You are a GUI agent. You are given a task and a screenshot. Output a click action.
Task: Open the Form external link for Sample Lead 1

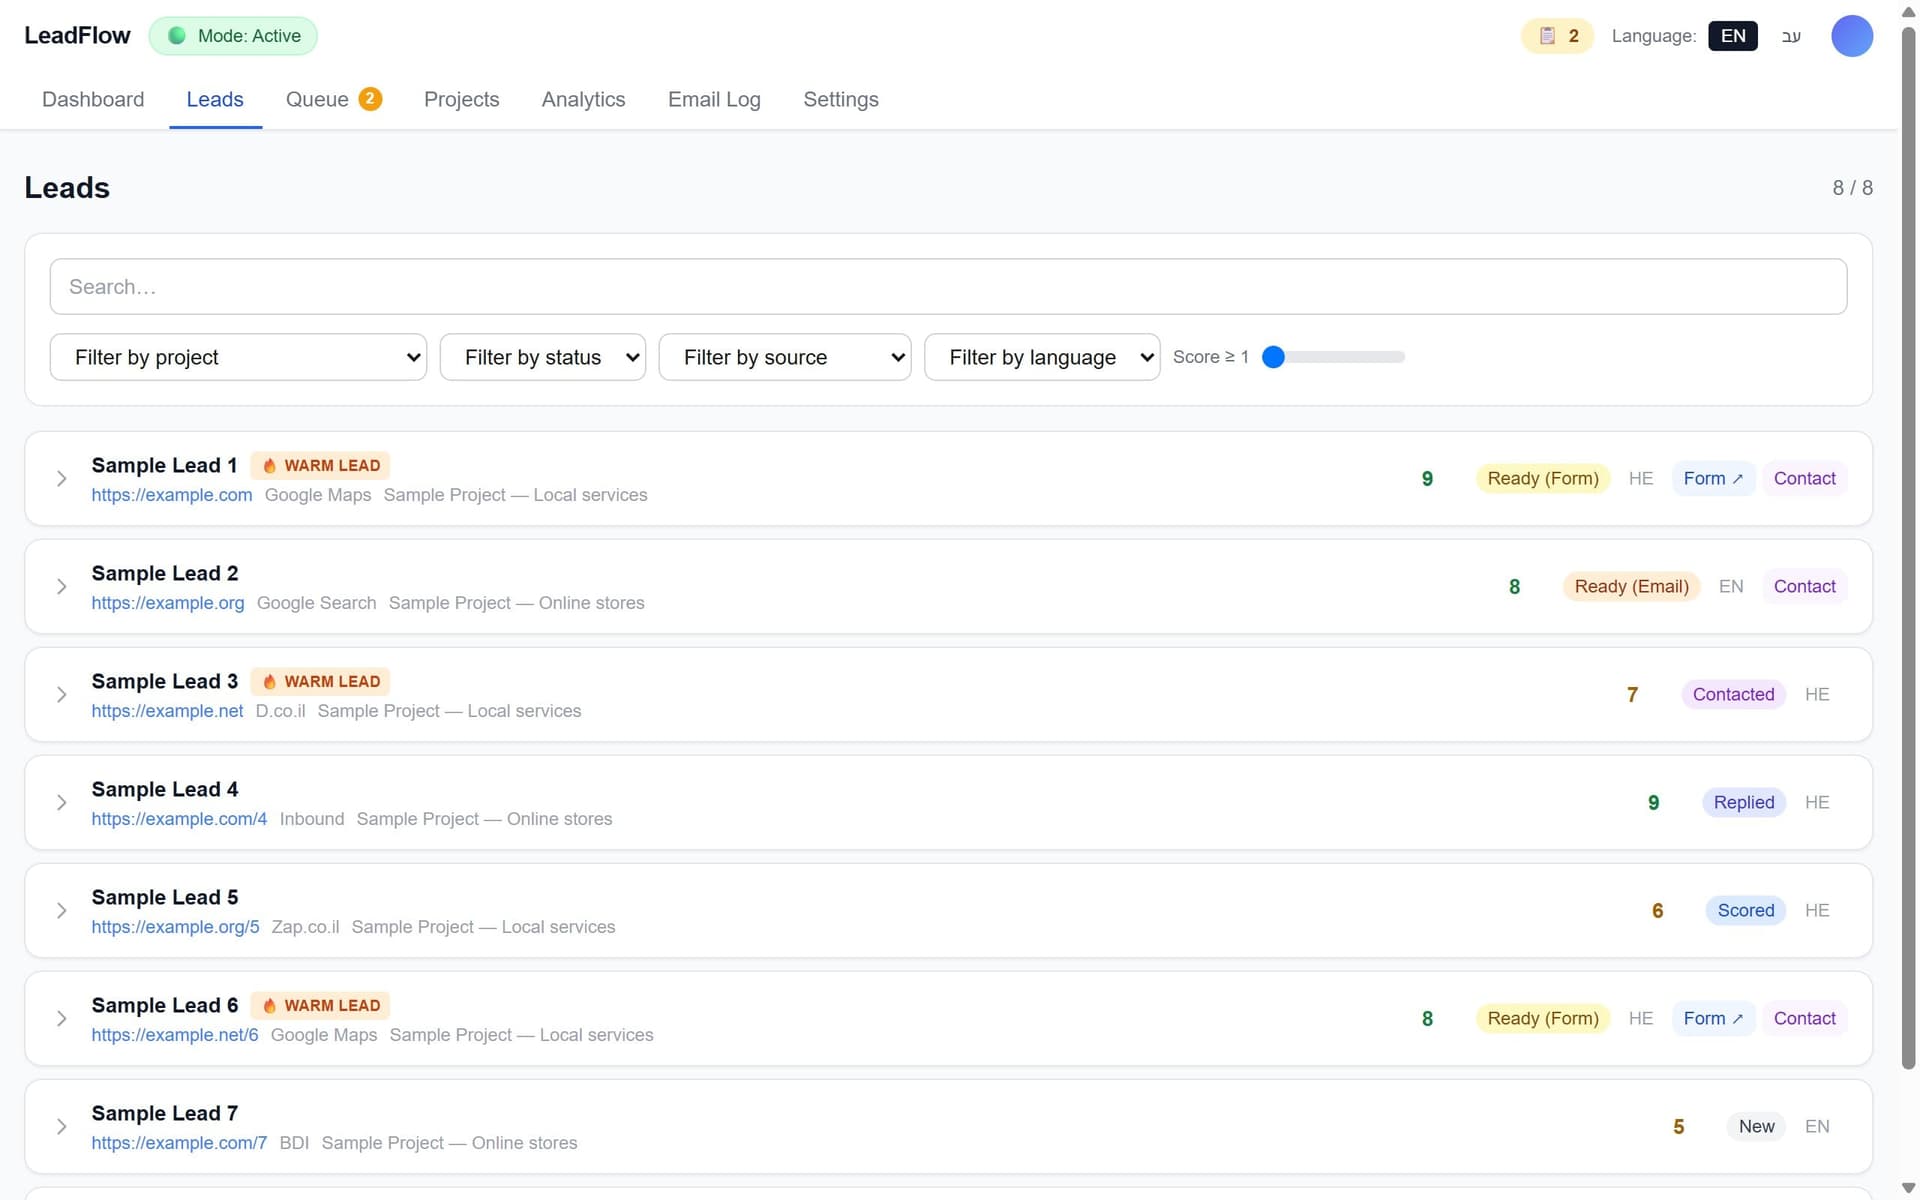click(x=1712, y=478)
